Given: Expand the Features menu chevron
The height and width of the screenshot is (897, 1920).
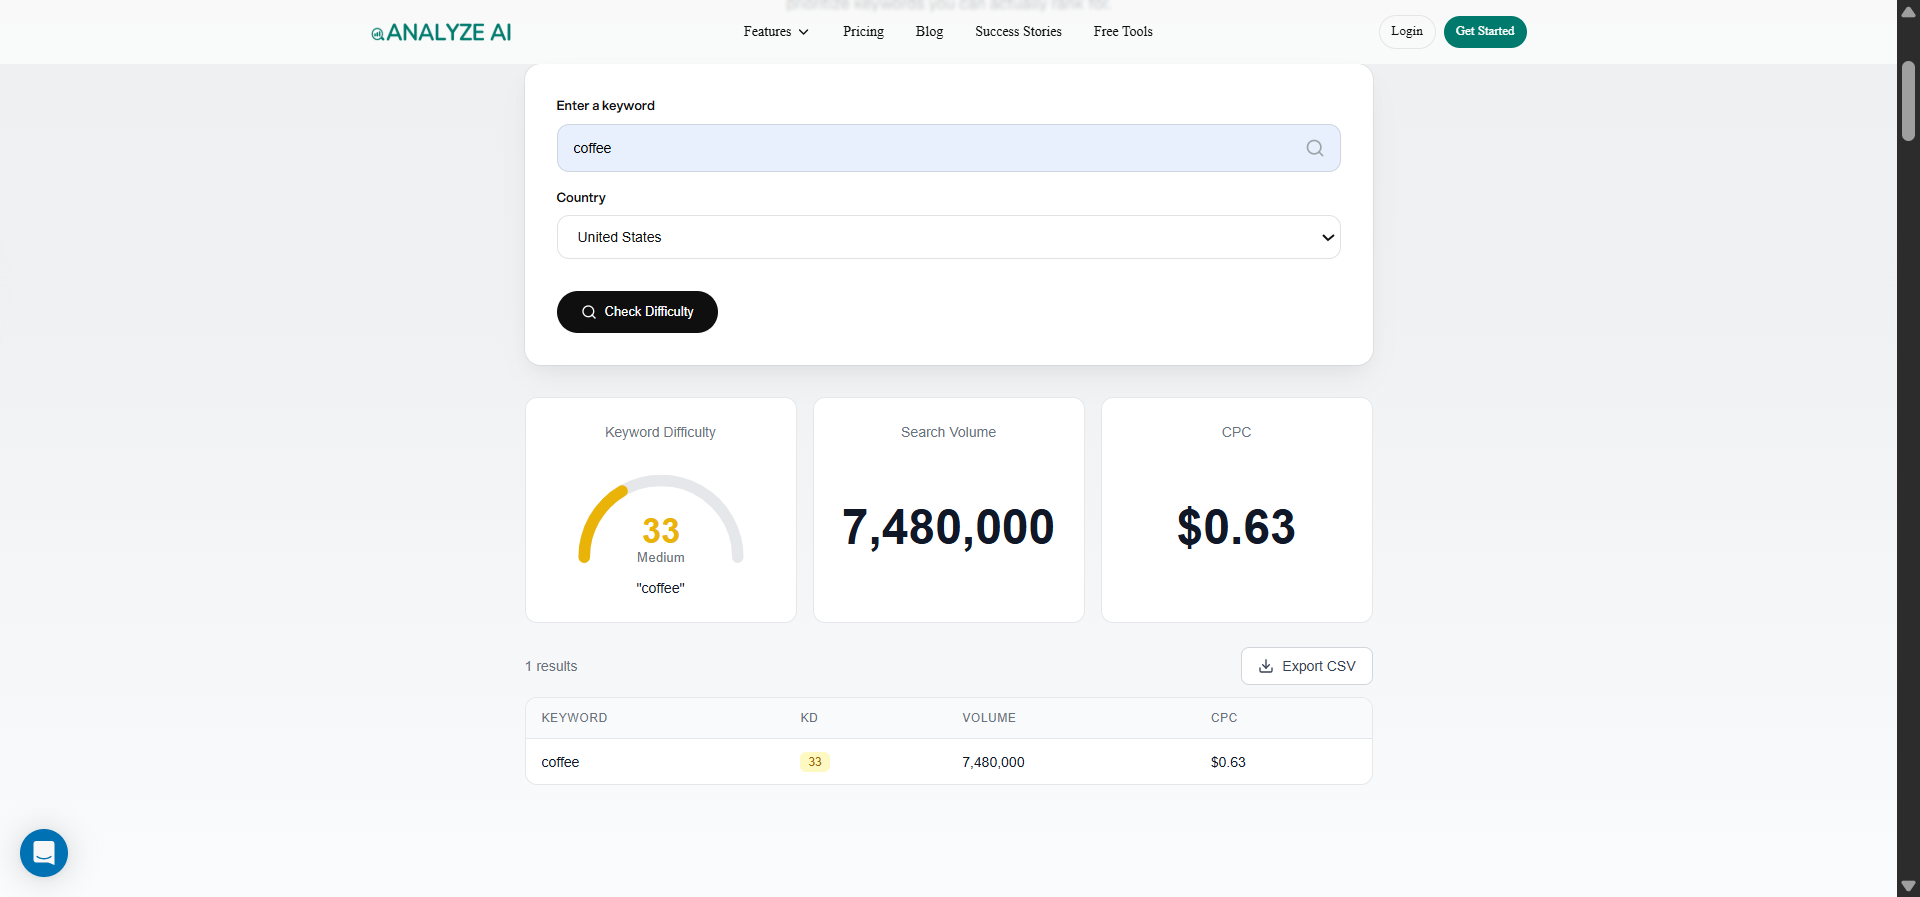Looking at the screenshot, I should (x=803, y=32).
